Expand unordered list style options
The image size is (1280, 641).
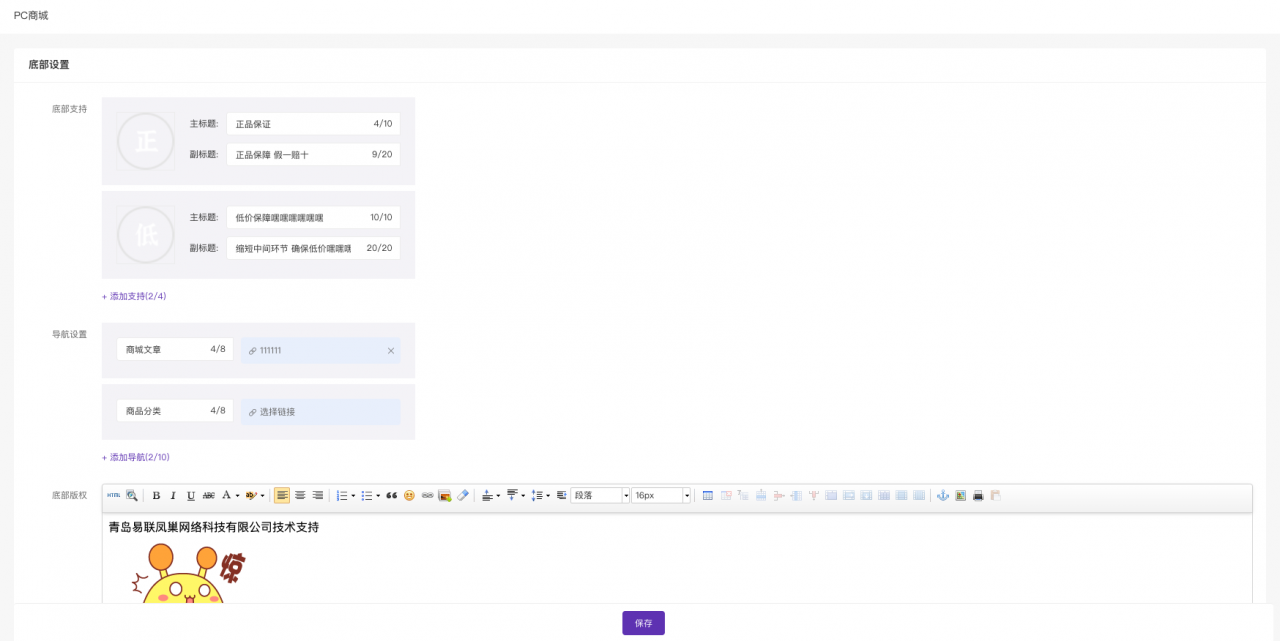click(379, 495)
